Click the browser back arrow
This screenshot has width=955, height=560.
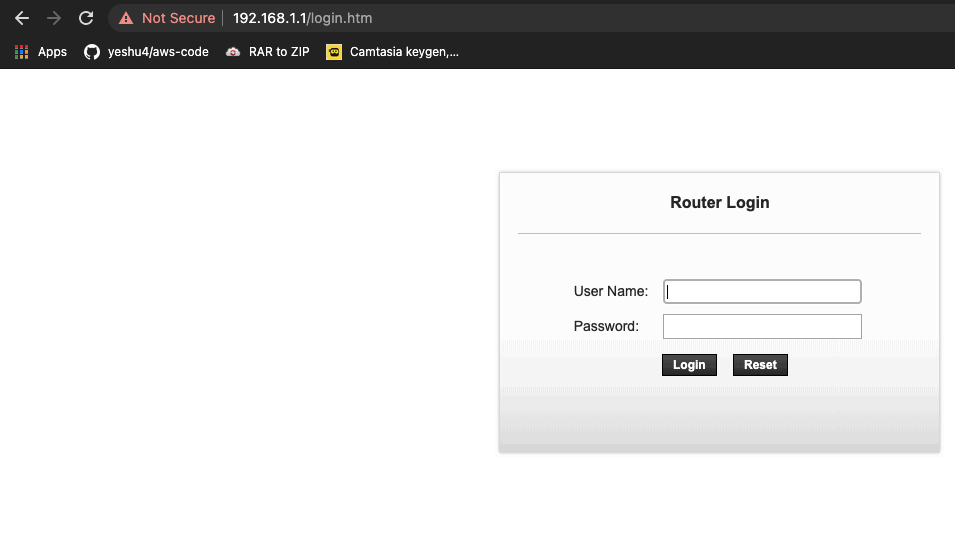(21, 18)
